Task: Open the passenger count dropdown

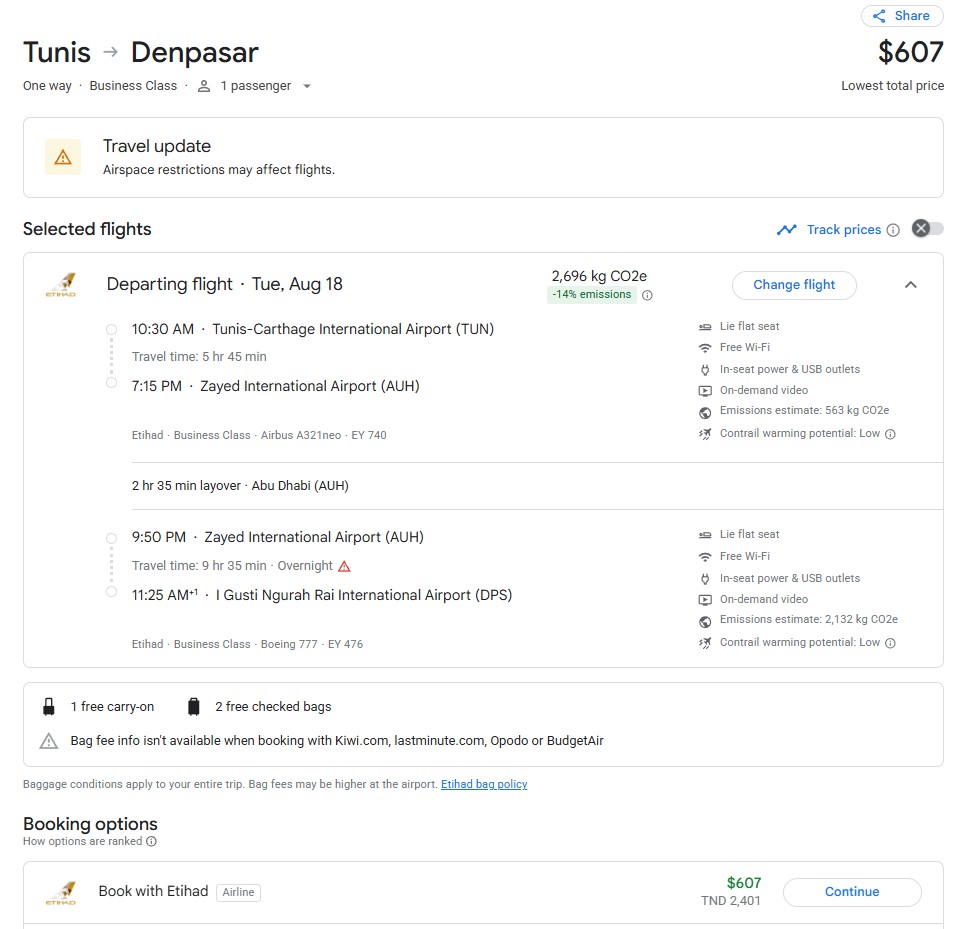Action: (x=307, y=86)
